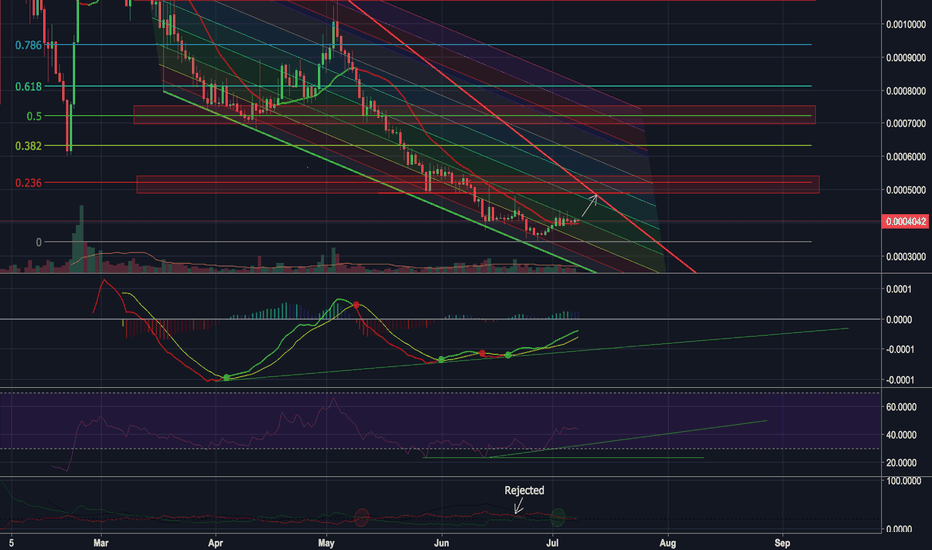Select the May label on the time axis

coord(326,543)
